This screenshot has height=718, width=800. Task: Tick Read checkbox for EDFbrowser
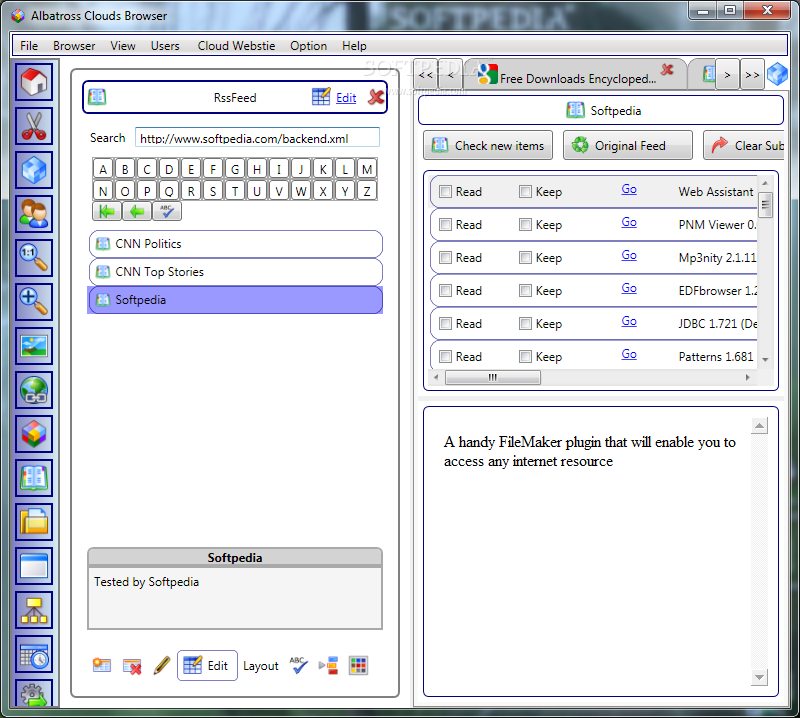click(445, 290)
